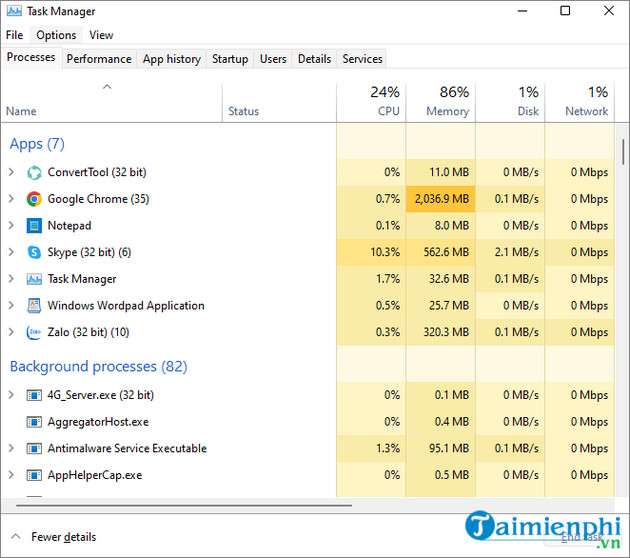Click Skype's 10.3% CPU cell
This screenshot has width=630, height=558.
pyautogui.click(x=371, y=252)
